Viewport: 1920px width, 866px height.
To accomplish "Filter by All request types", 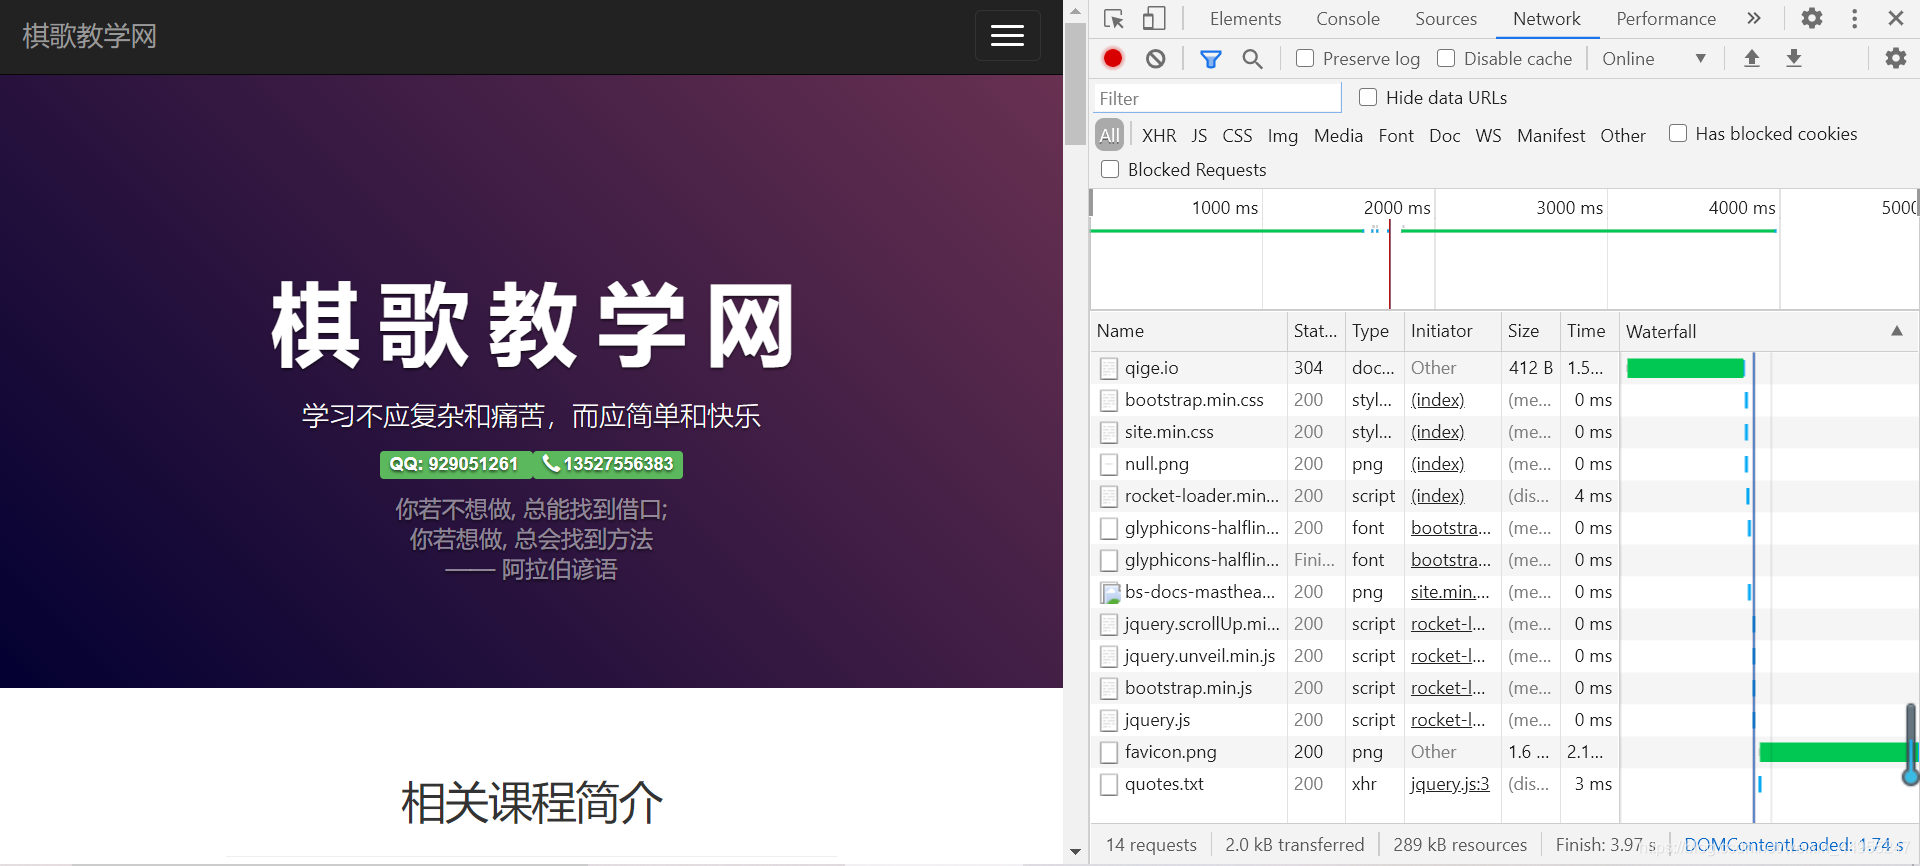I will [1110, 135].
